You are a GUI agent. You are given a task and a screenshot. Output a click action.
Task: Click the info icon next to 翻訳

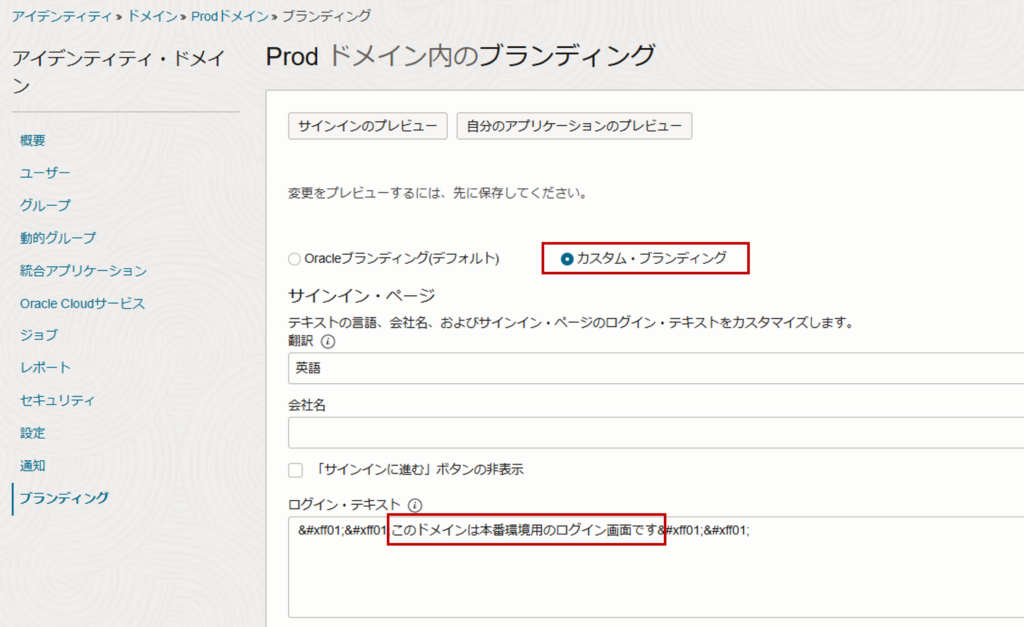(x=328, y=342)
